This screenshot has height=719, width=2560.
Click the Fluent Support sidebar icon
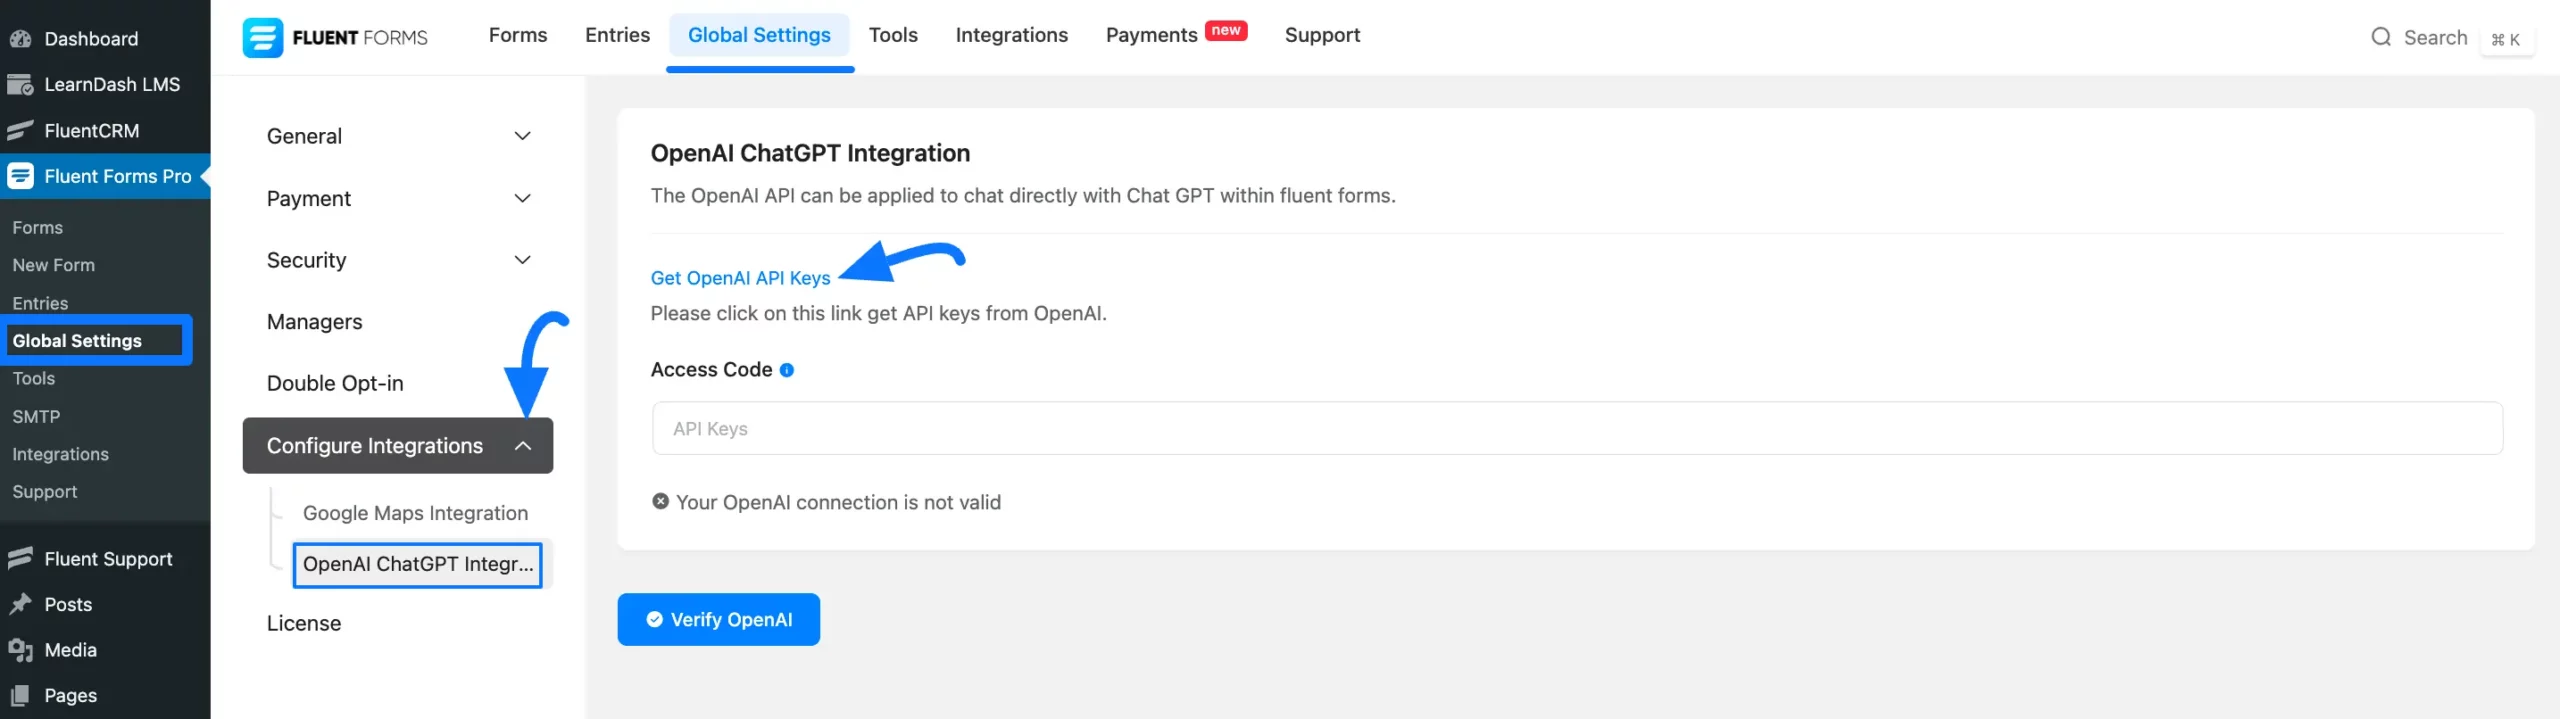[x=20, y=559]
